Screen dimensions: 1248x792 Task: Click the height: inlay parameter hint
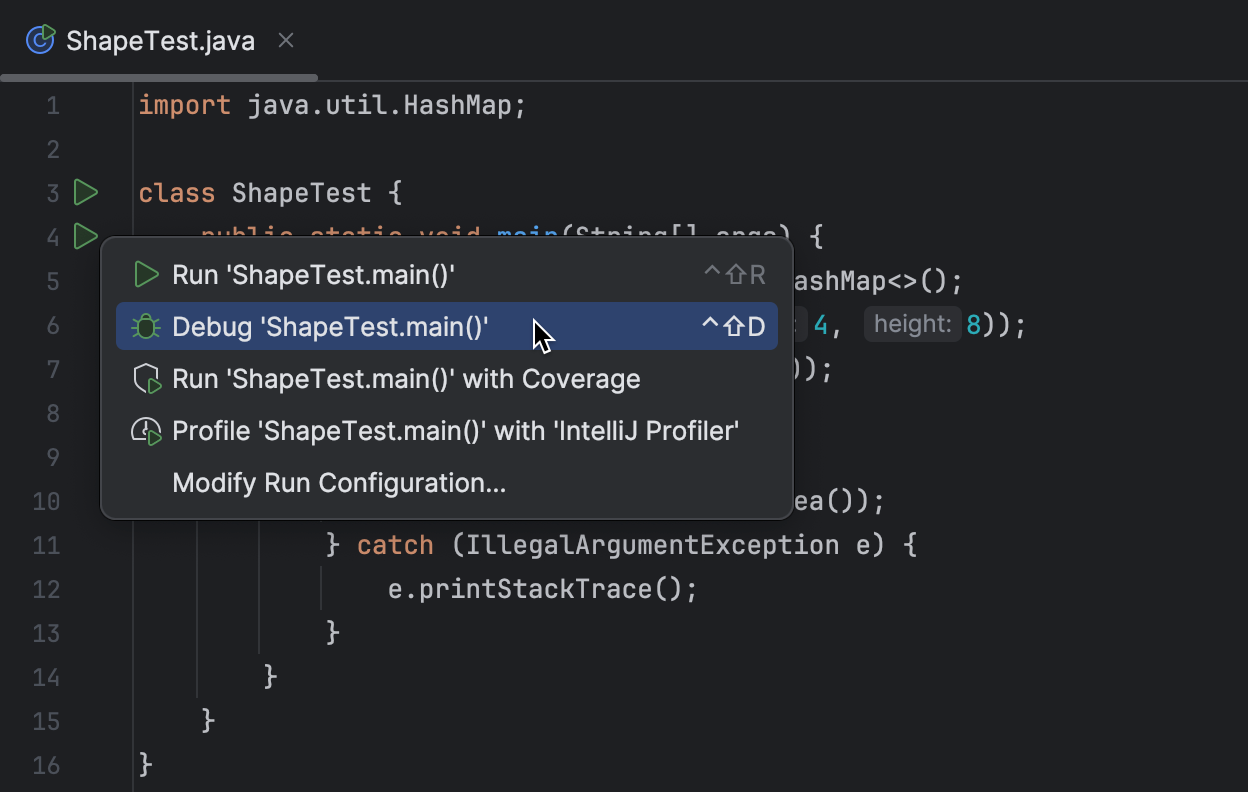coord(912,323)
